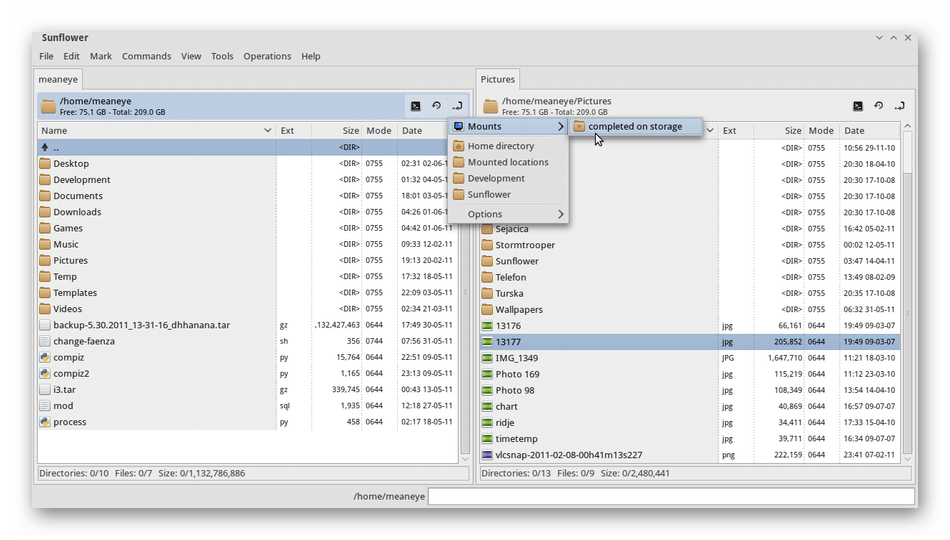The width and height of the screenshot is (950, 540).
Task: Focus the command line input field
Action: pyautogui.click(x=671, y=496)
